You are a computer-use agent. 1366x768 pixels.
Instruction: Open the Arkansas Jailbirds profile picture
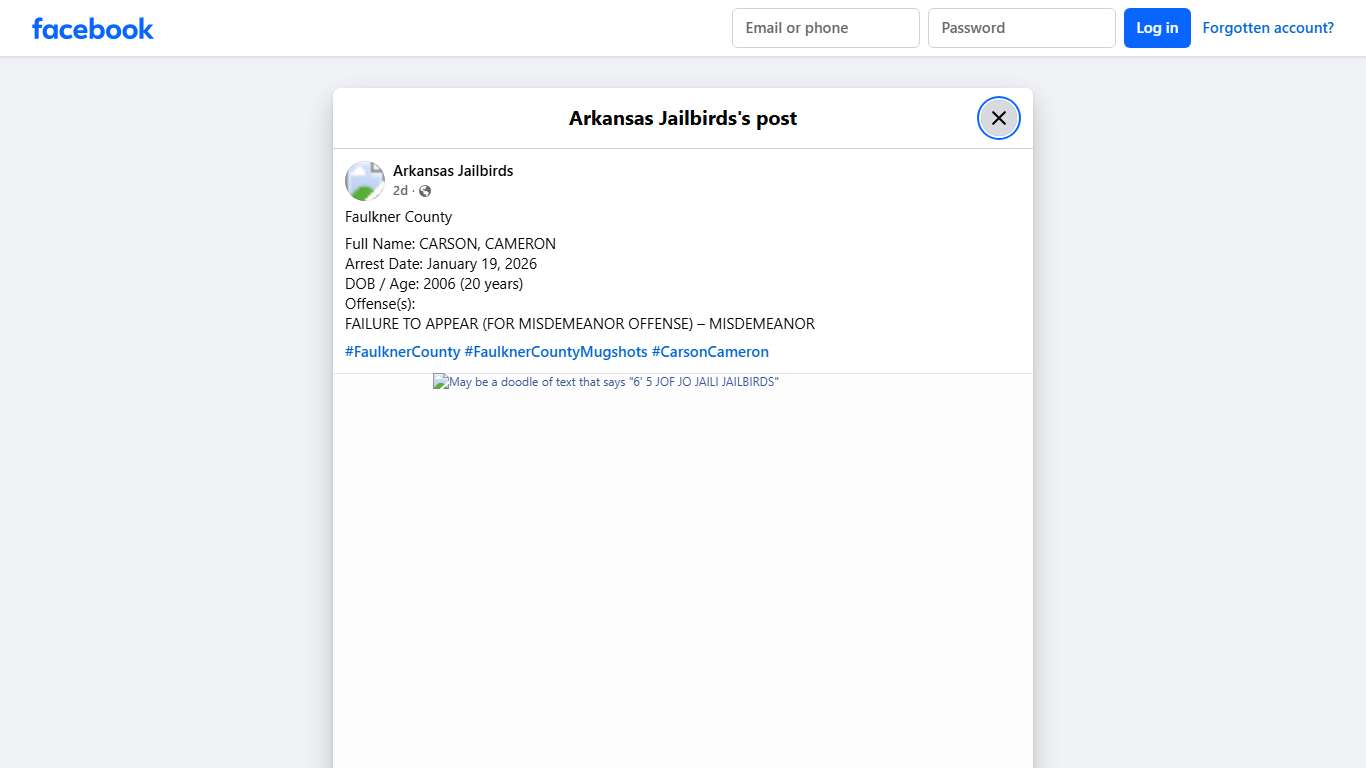pyautogui.click(x=365, y=181)
